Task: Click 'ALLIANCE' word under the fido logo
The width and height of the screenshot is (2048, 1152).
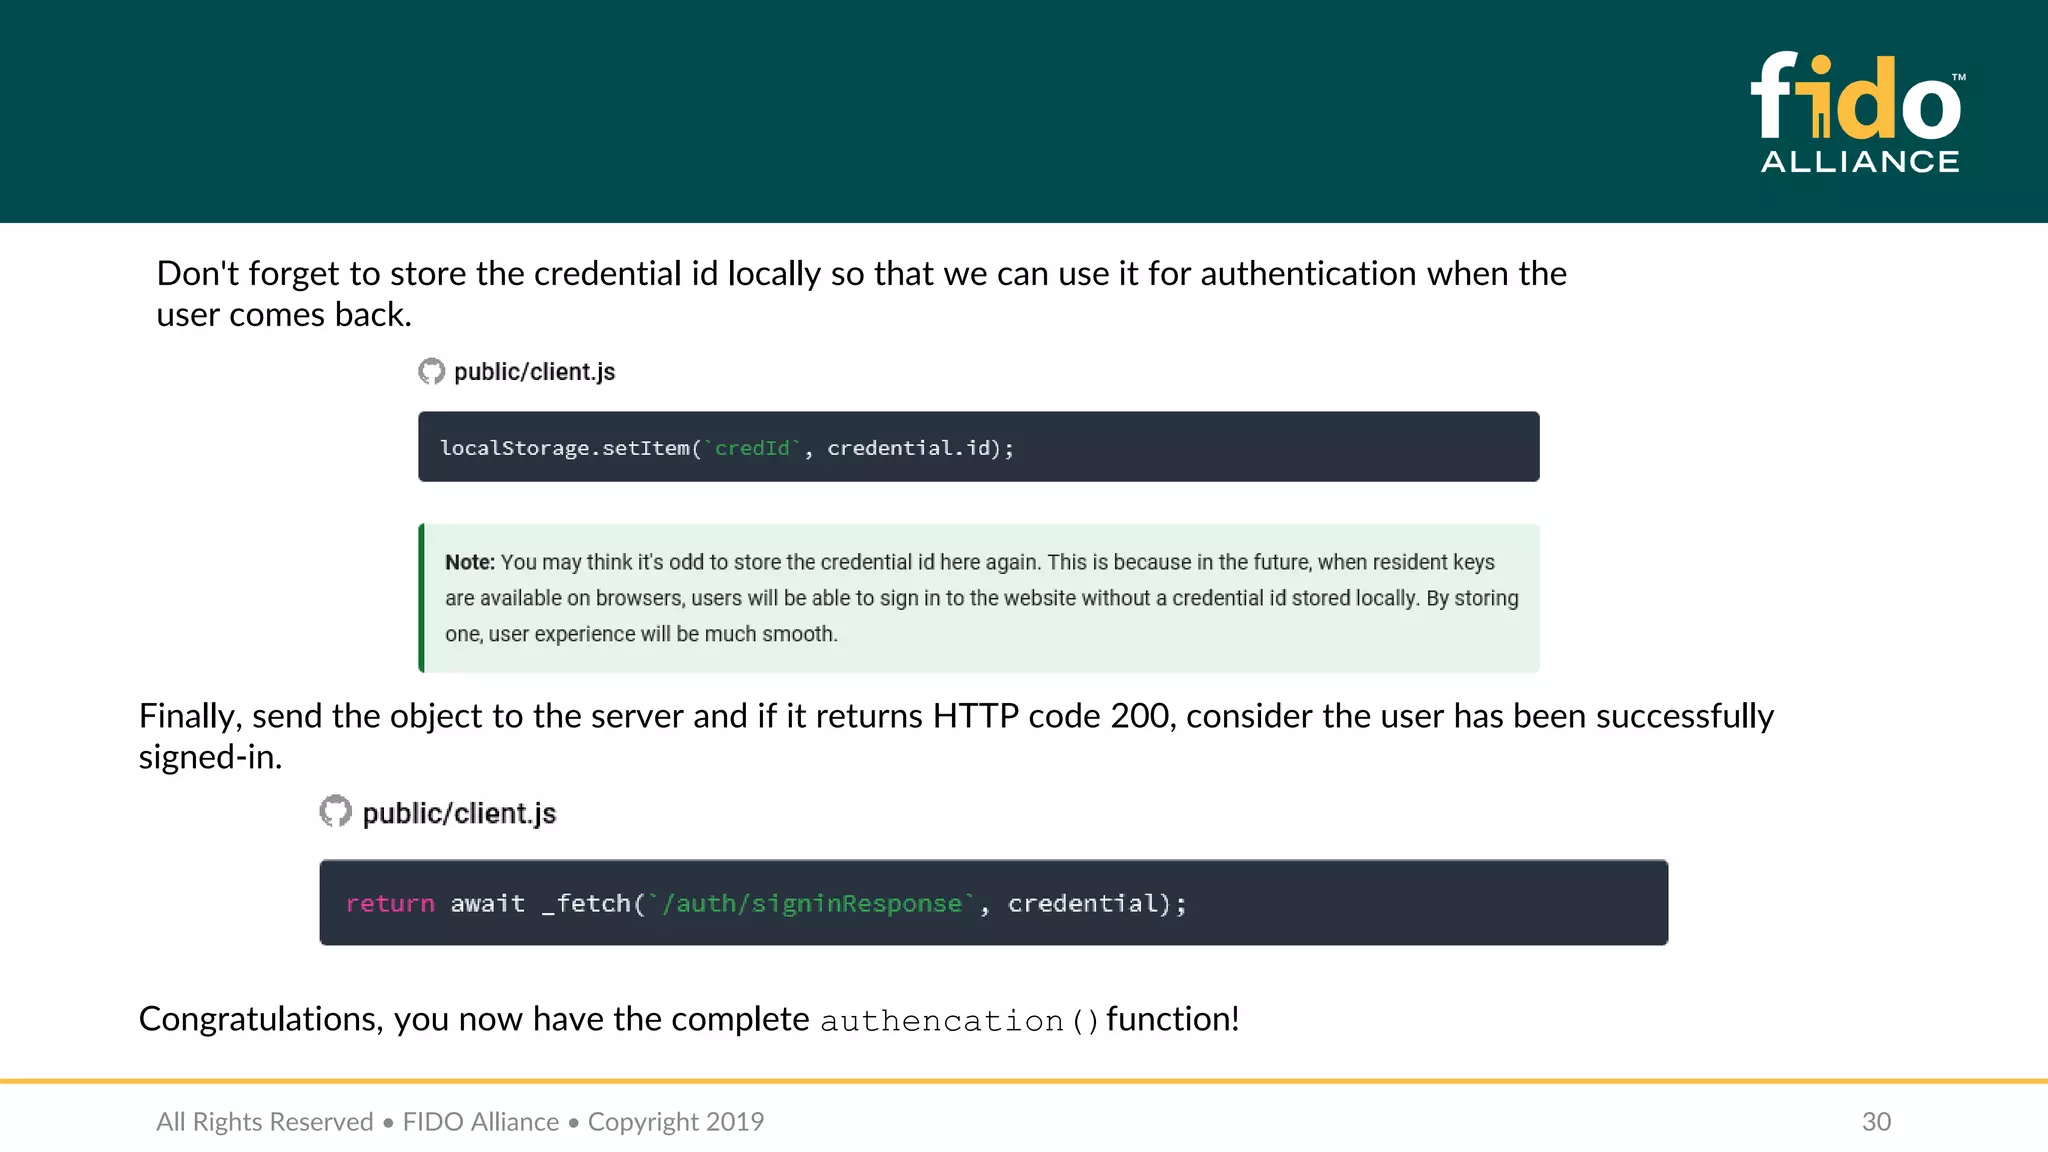Action: tap(1860, 162)
